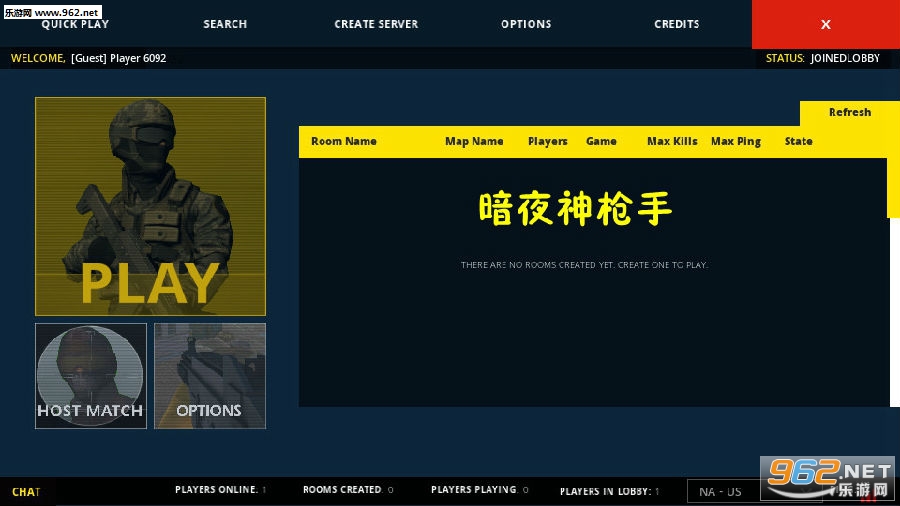Close the lobby with the red X
This screenshot has height=506, width=900.
pyautogui.click(x=825, y=24)
